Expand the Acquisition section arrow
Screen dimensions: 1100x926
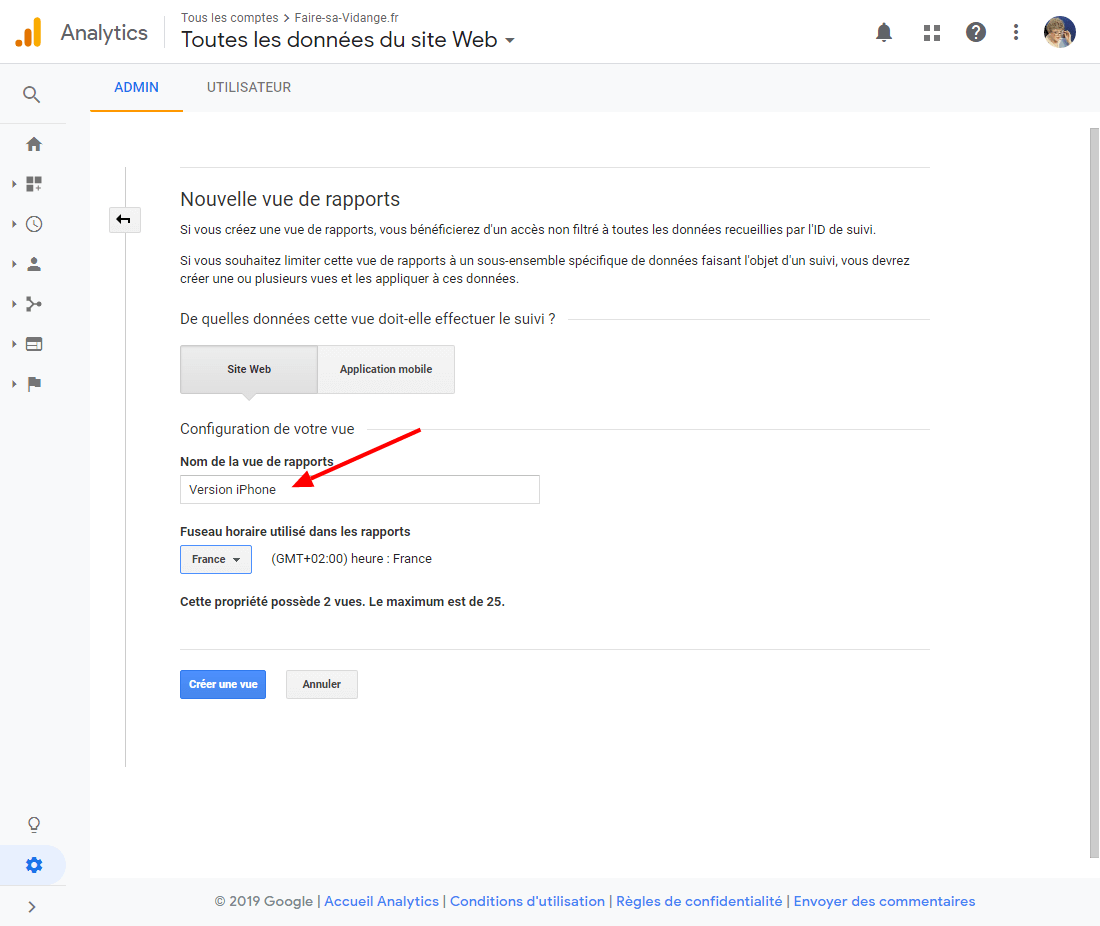pyautogui.click(x=14, y=304)
